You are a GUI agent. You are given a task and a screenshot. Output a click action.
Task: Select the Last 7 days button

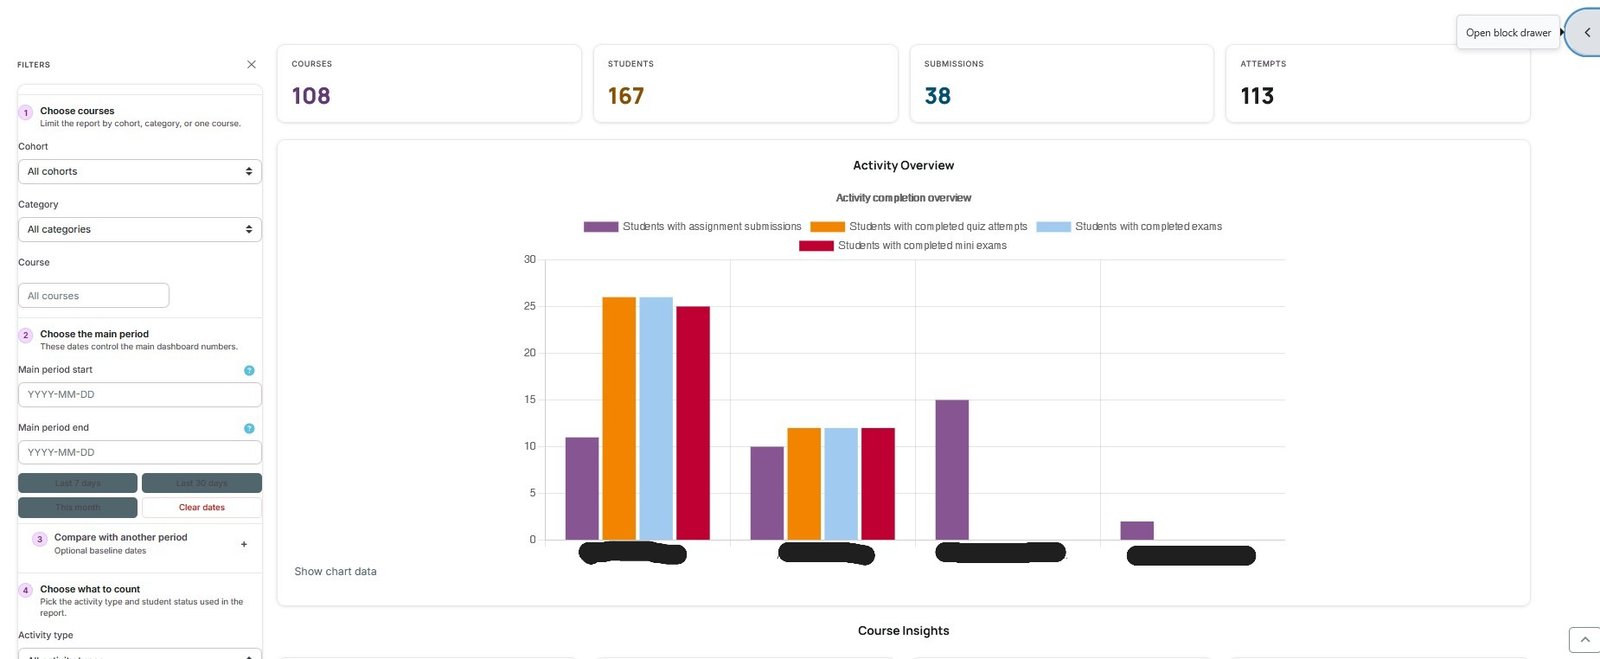78,483
